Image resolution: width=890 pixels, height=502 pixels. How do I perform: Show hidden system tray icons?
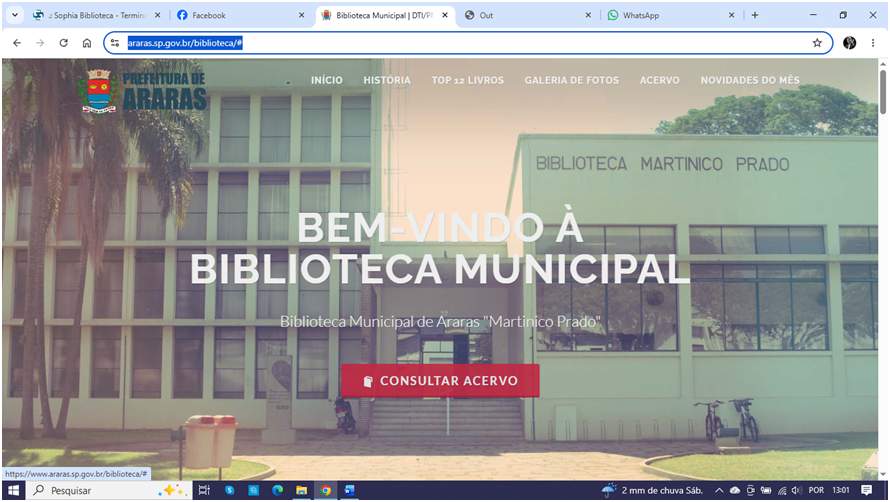click(719, 490)
